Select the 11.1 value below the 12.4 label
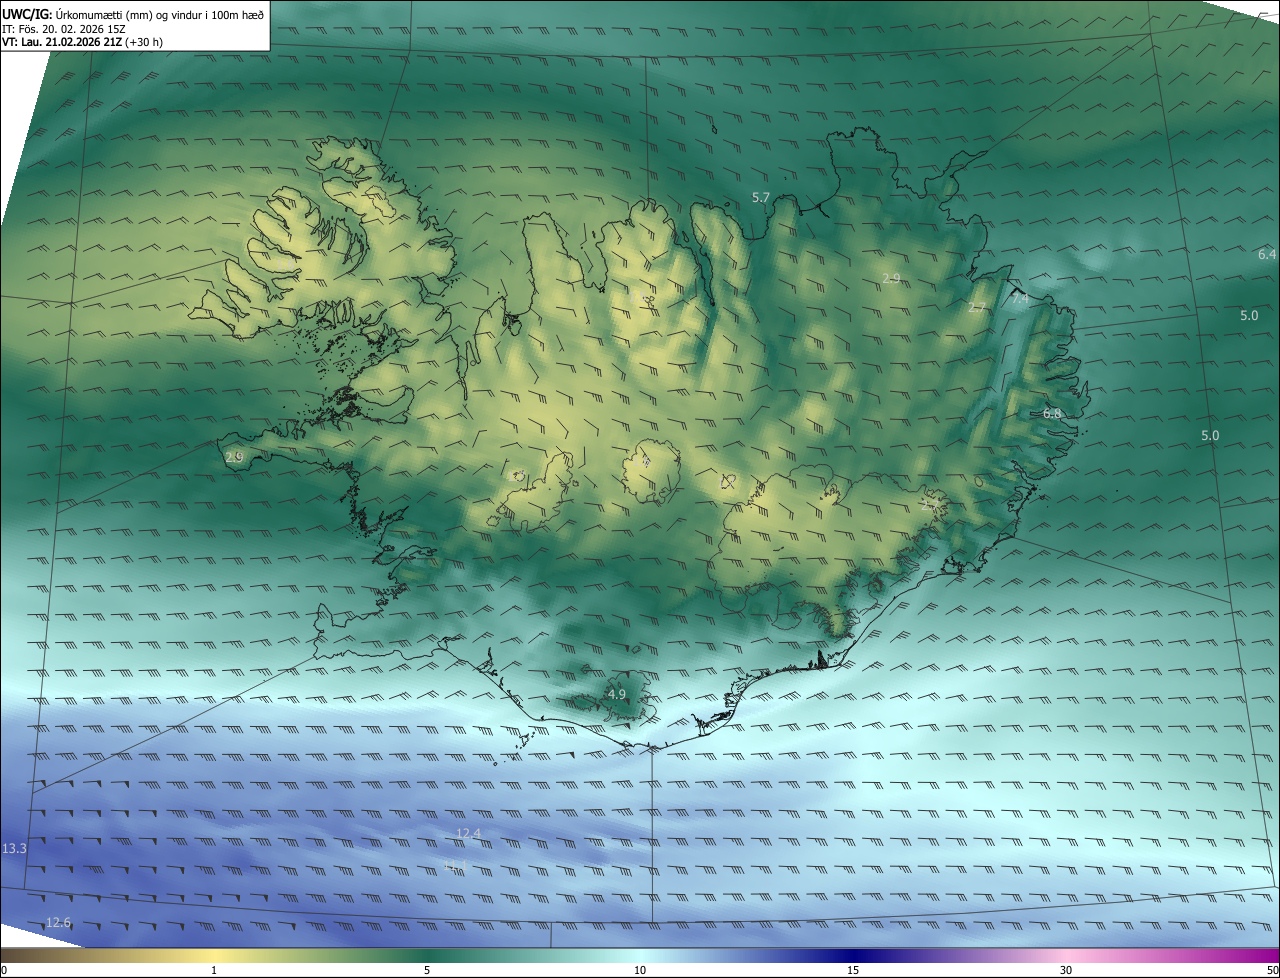Viewport: 1280px width, 978px height. pos(455,865)
